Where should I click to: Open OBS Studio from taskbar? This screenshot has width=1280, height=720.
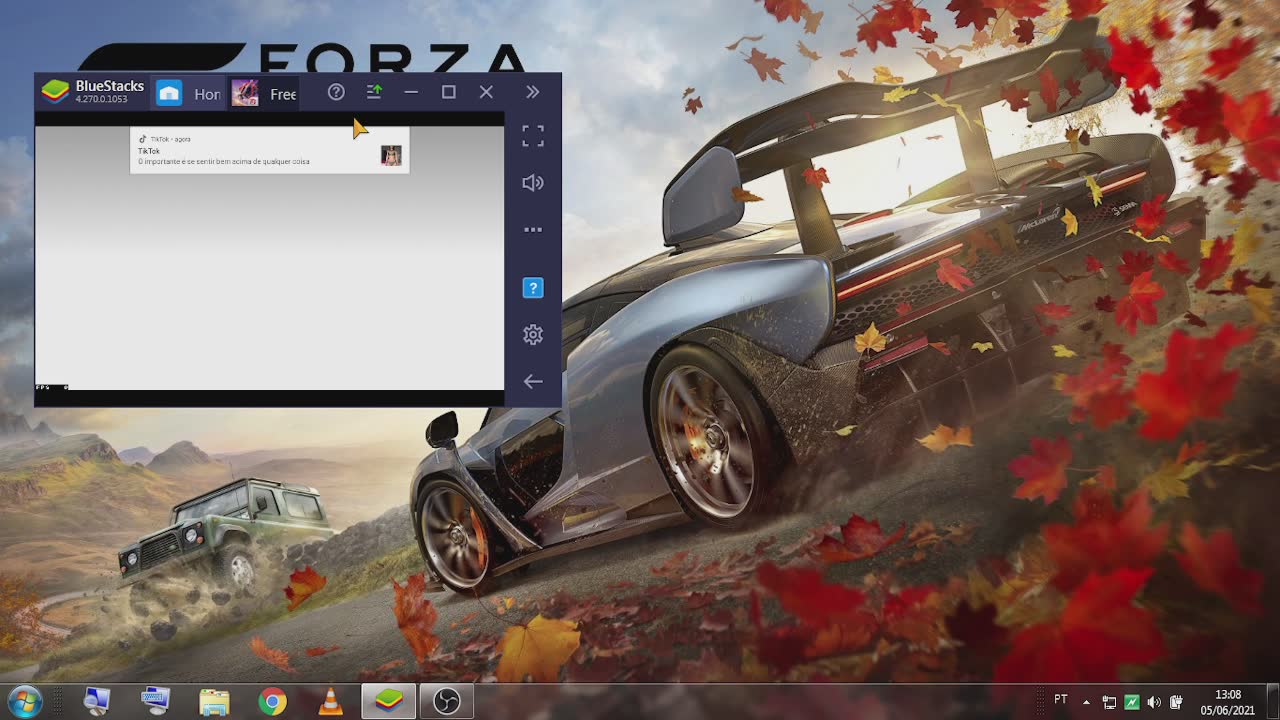pyautogui.click(x=446, y=702)
